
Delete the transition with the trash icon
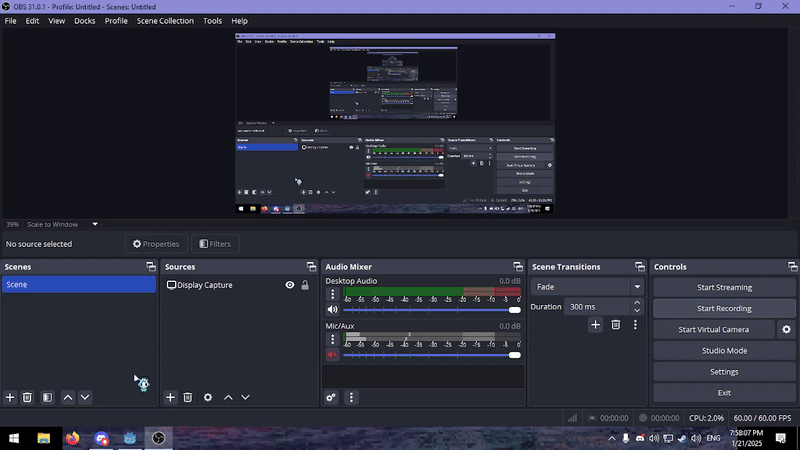(x=616, y=325)
